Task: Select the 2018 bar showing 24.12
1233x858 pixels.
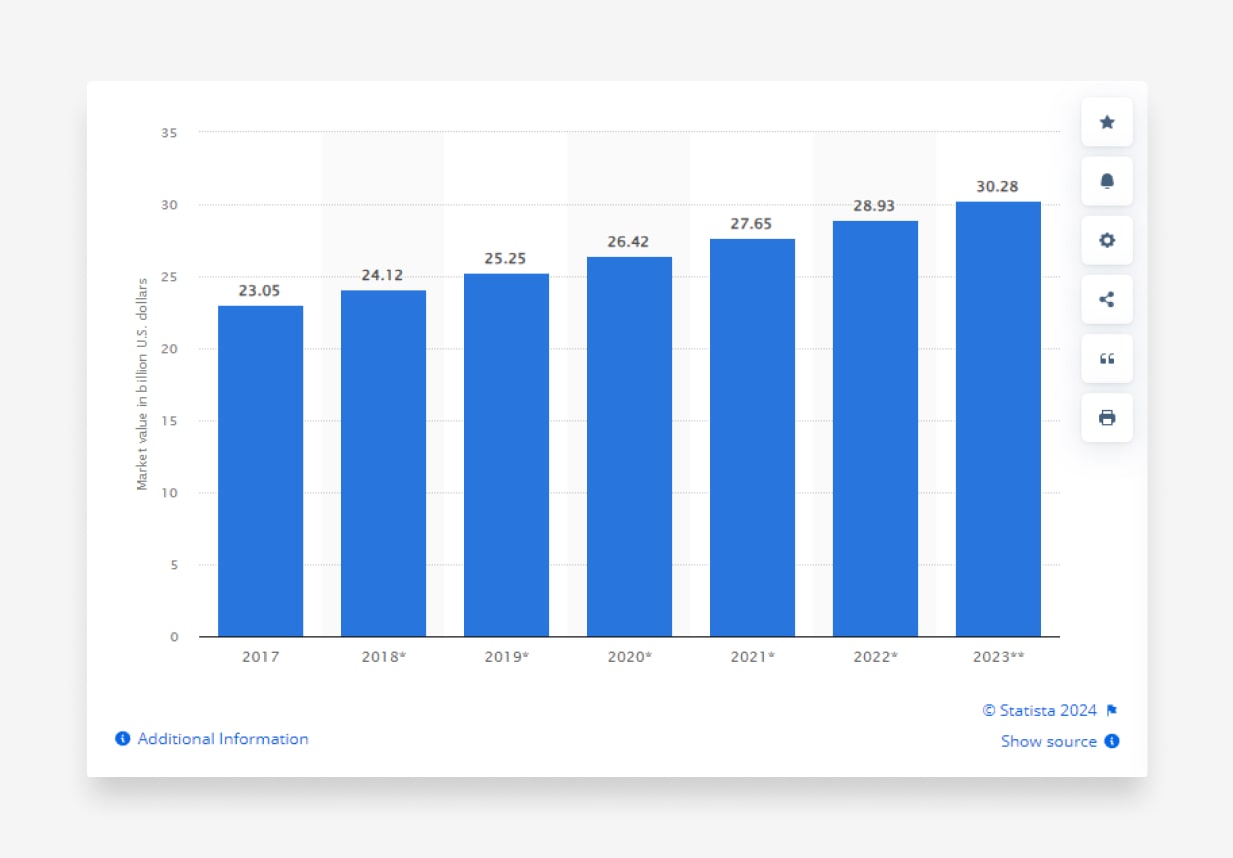Action: click(x=383, y=463)
